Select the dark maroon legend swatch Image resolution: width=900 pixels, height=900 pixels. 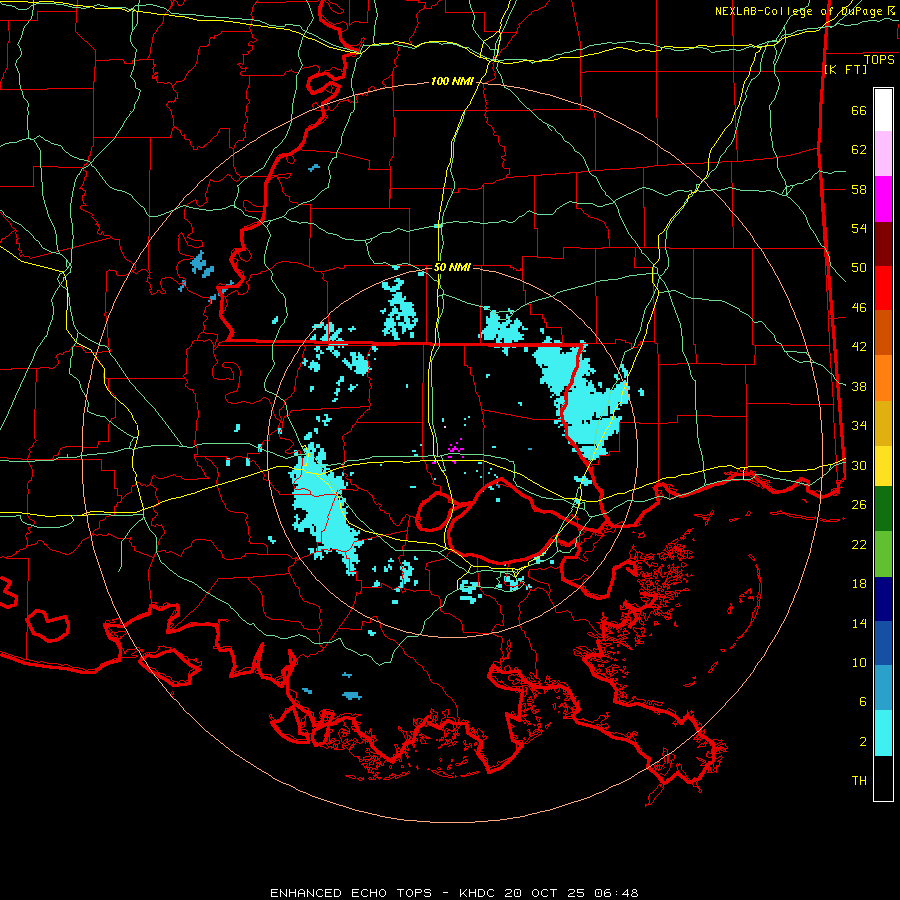tap(883, 244)
